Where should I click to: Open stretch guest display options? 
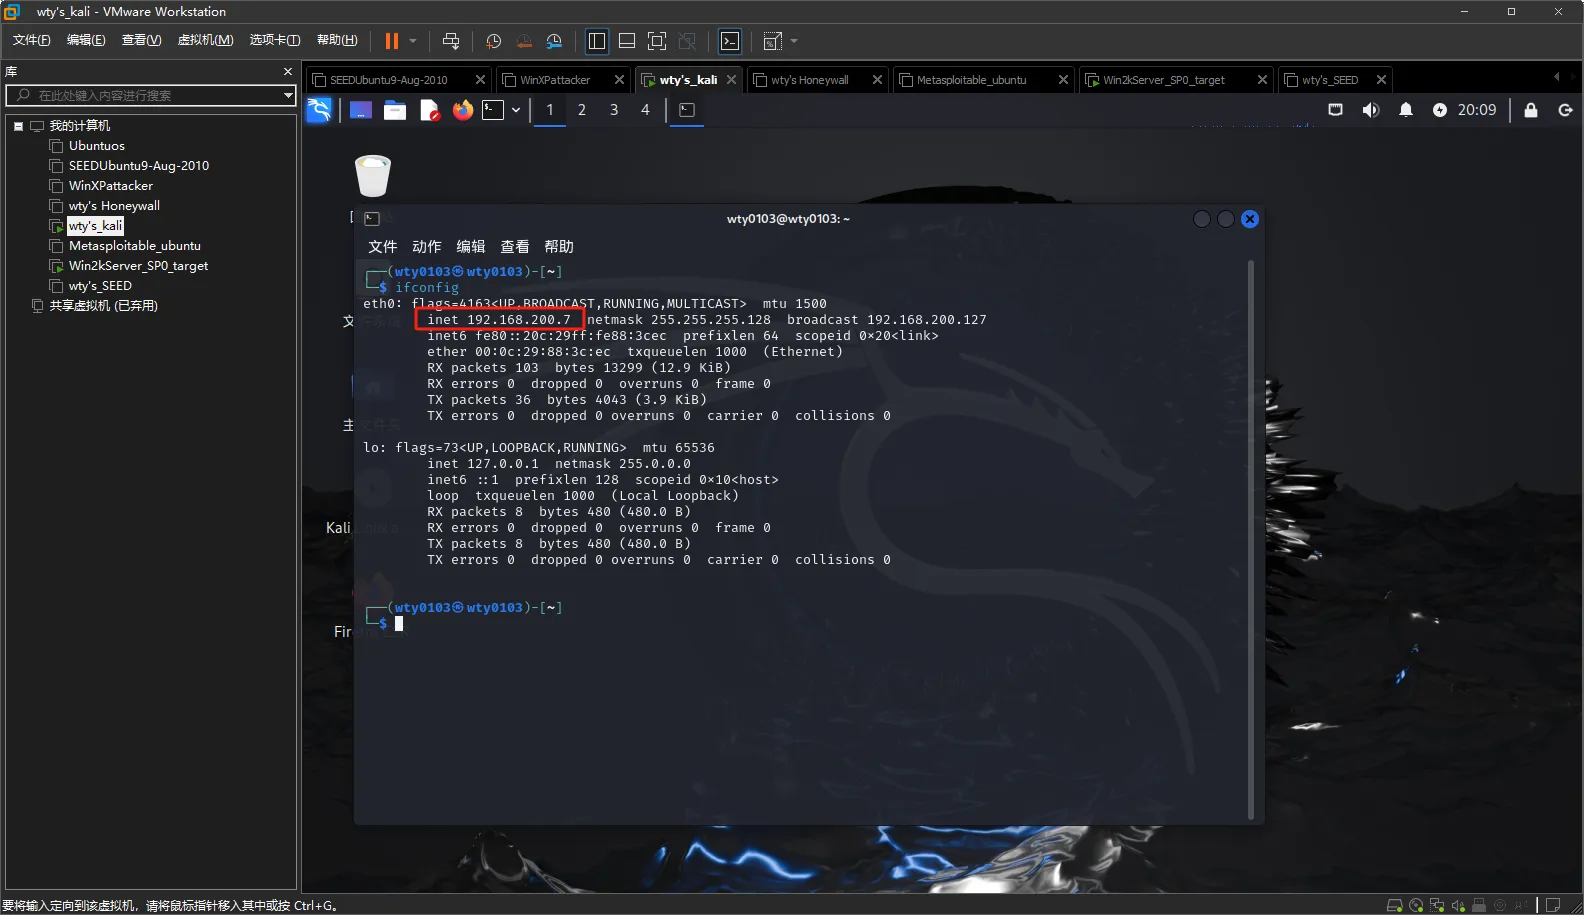773,41
